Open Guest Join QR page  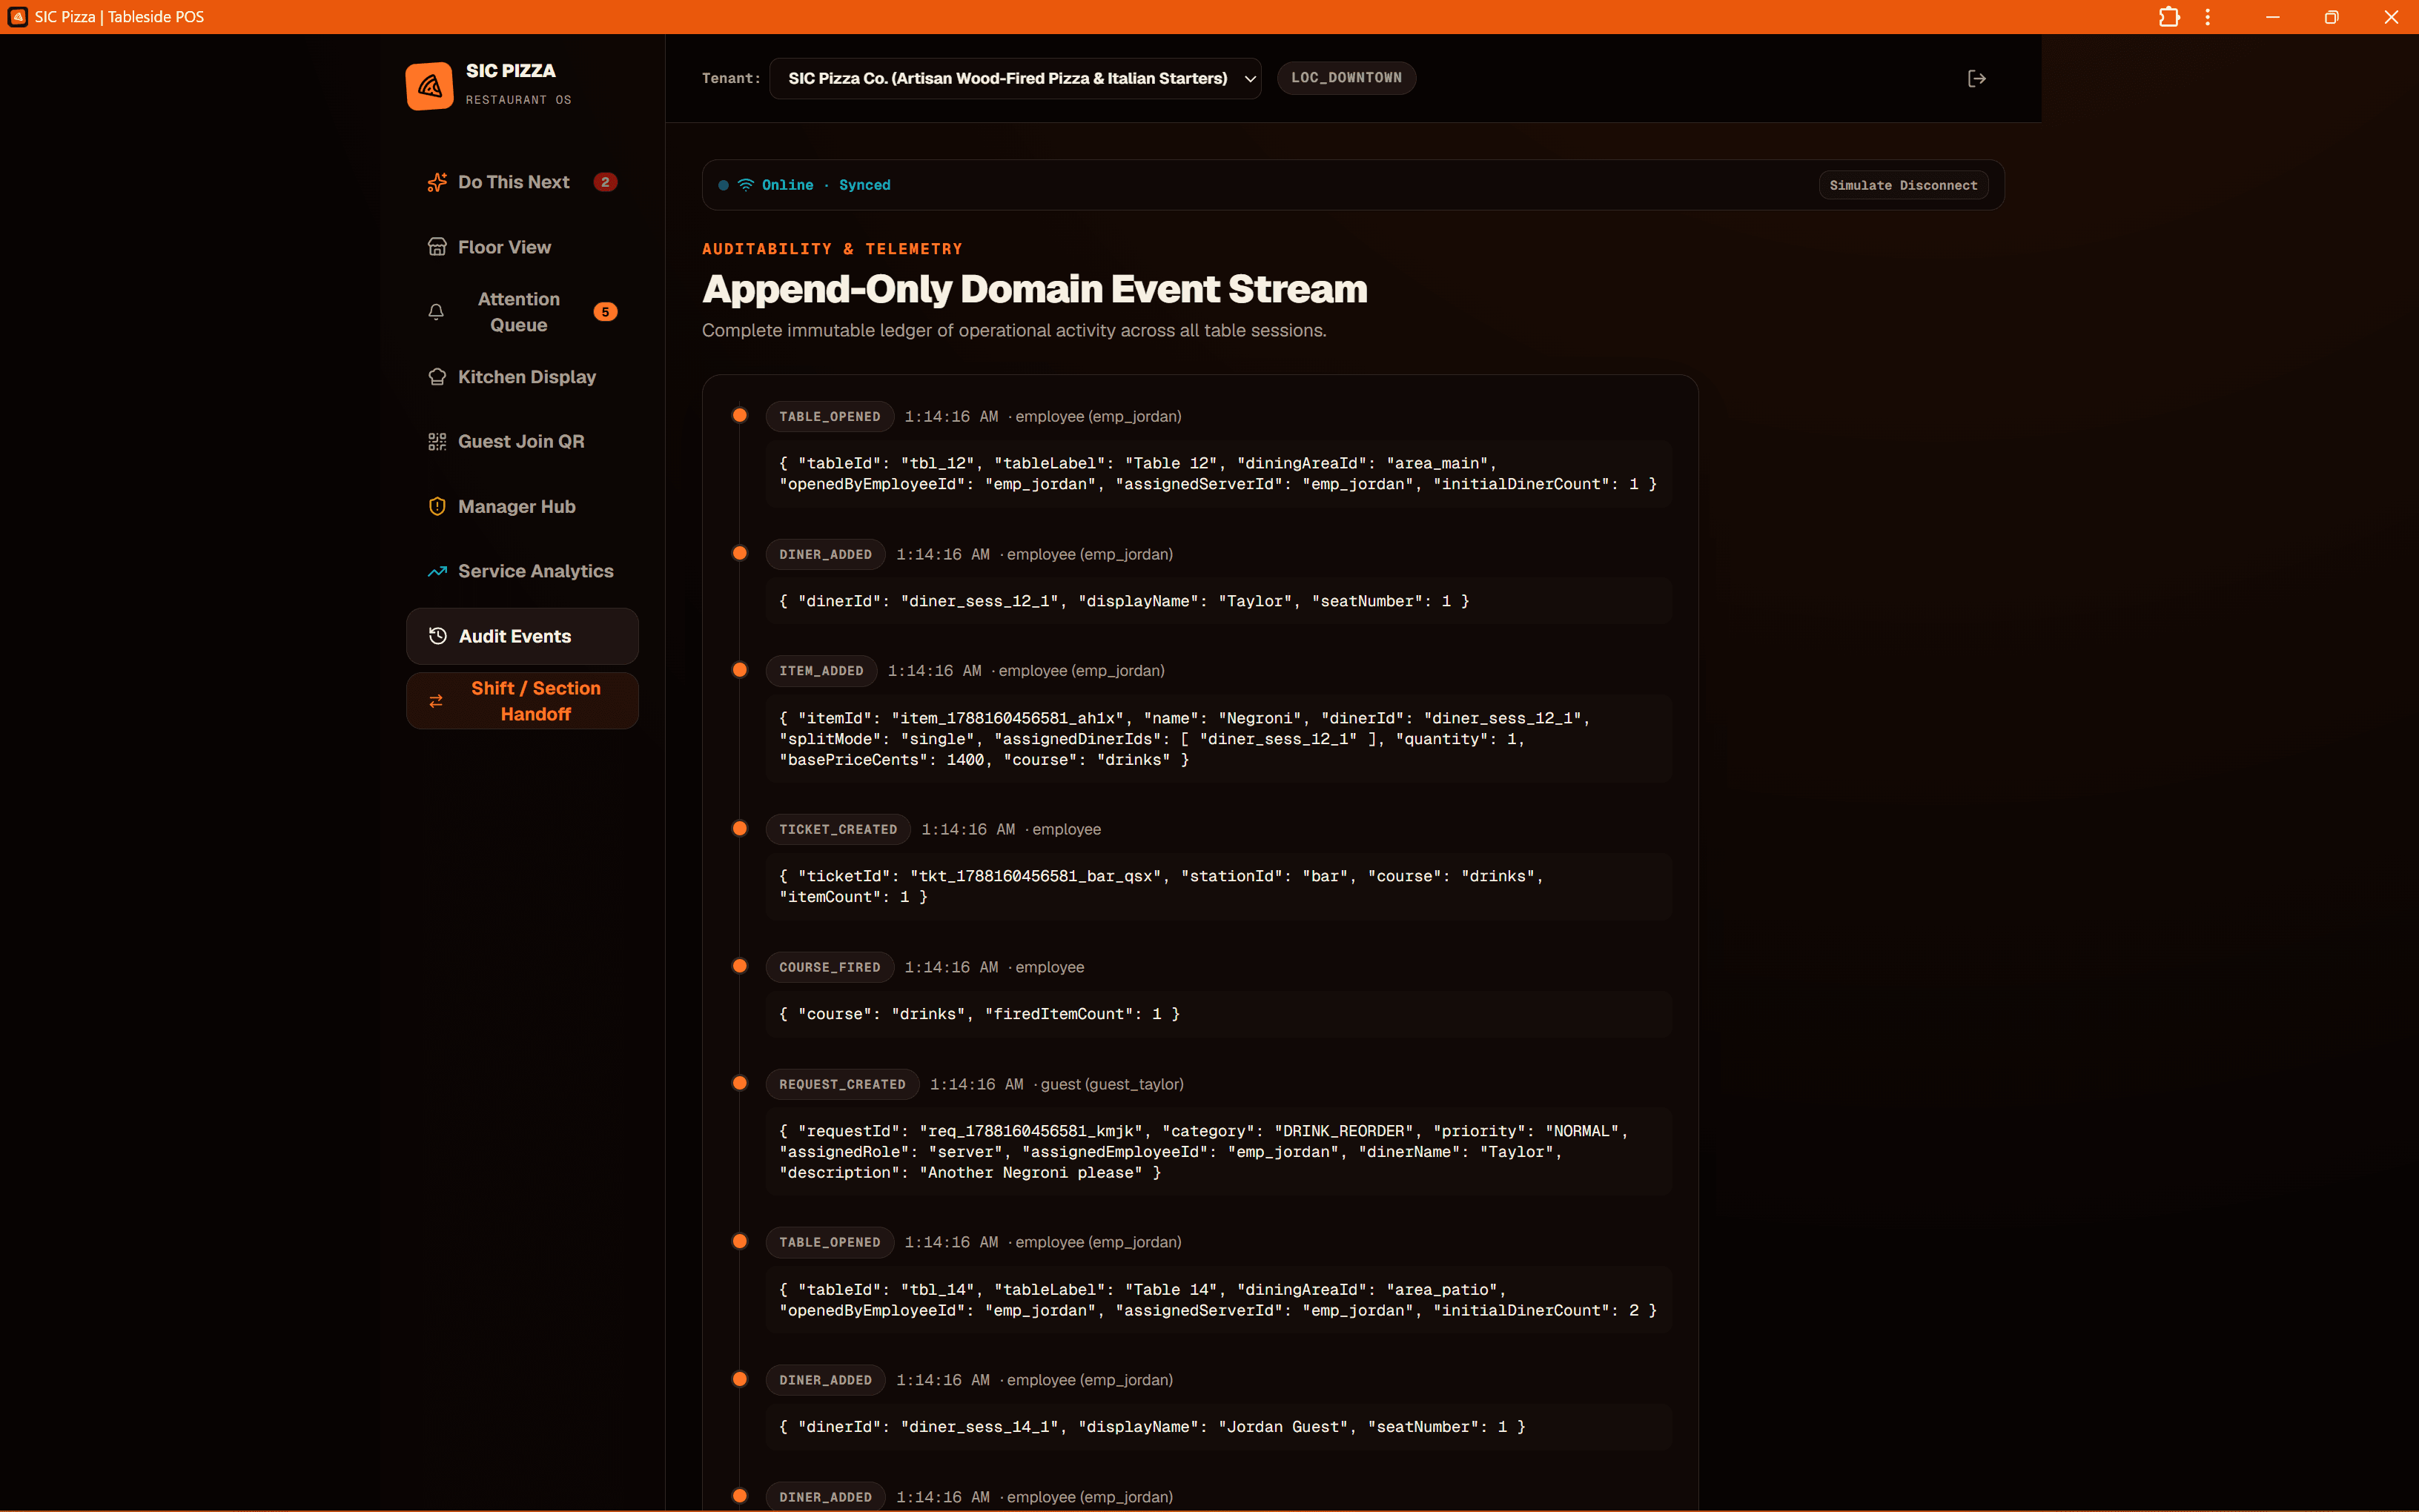coord(522,441)
